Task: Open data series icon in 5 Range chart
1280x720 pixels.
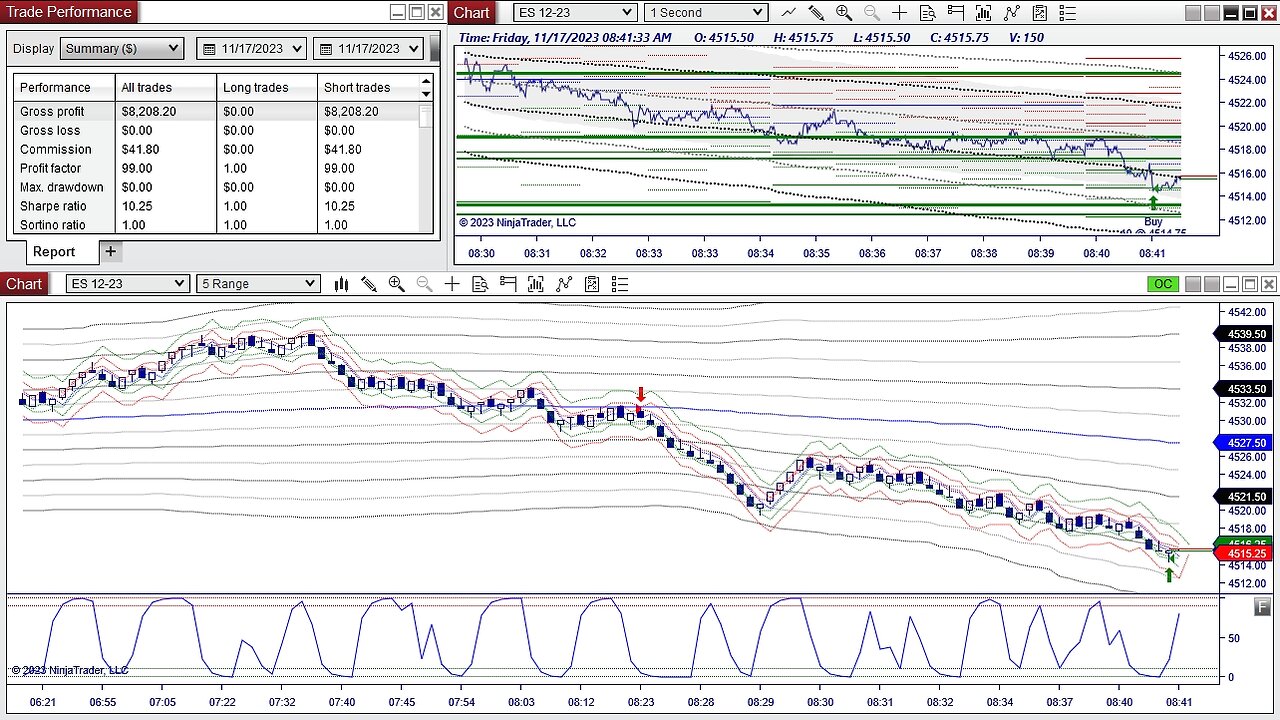Action: (536, 284)
